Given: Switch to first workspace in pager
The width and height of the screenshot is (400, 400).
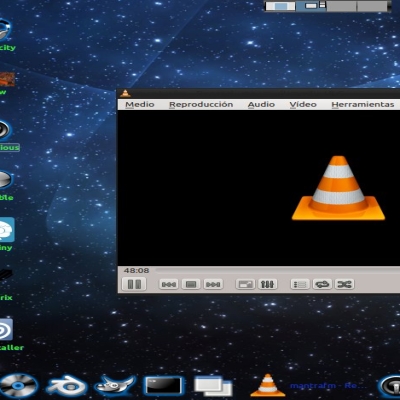Looking at the screenshot, I should point(280,6).
